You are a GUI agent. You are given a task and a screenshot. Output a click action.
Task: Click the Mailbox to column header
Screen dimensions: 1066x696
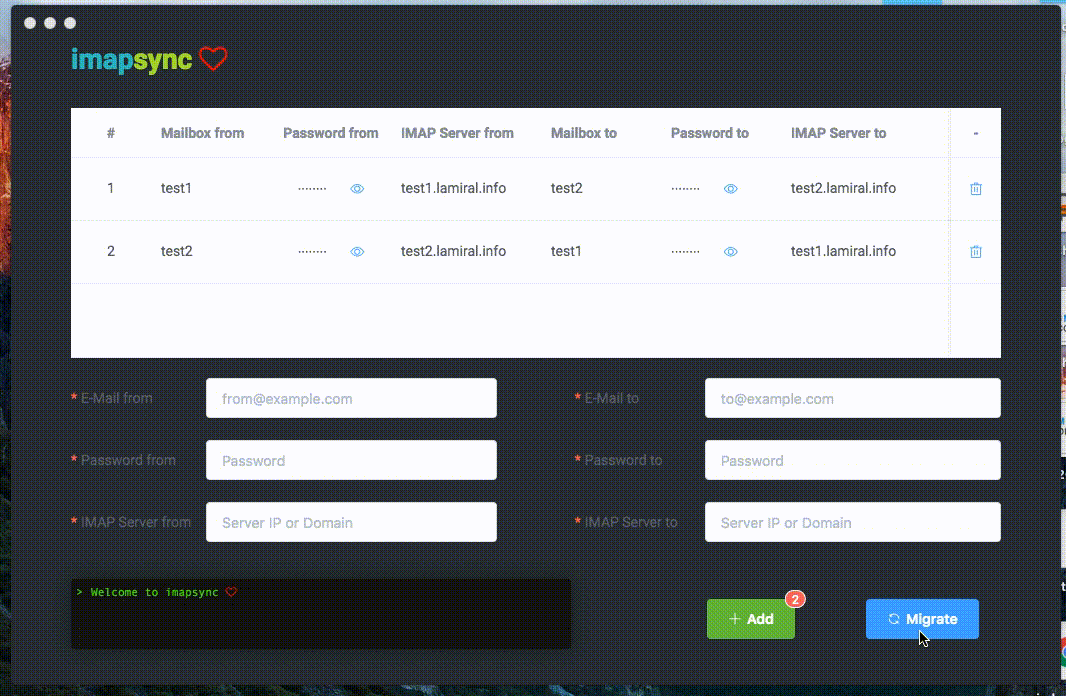pos(583,133)
